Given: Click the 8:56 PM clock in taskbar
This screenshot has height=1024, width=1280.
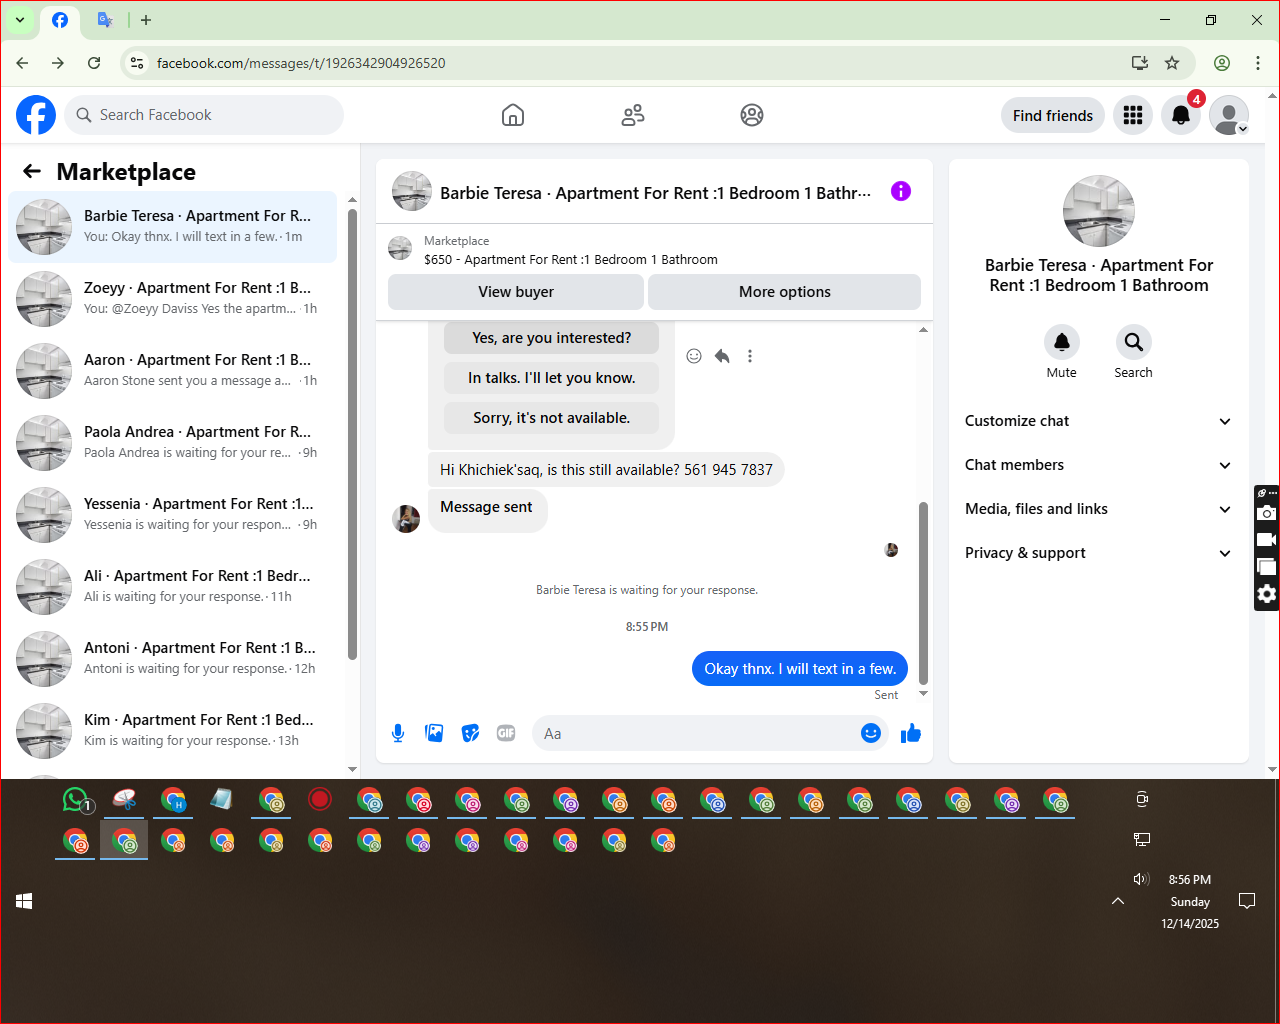Looking at the screenshot, I should pos(1190,880).
